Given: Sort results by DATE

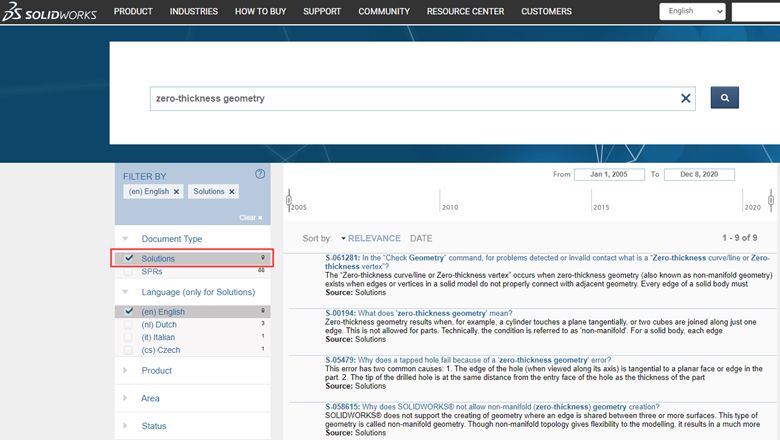Looking at the screenshot, I should 421,239.
